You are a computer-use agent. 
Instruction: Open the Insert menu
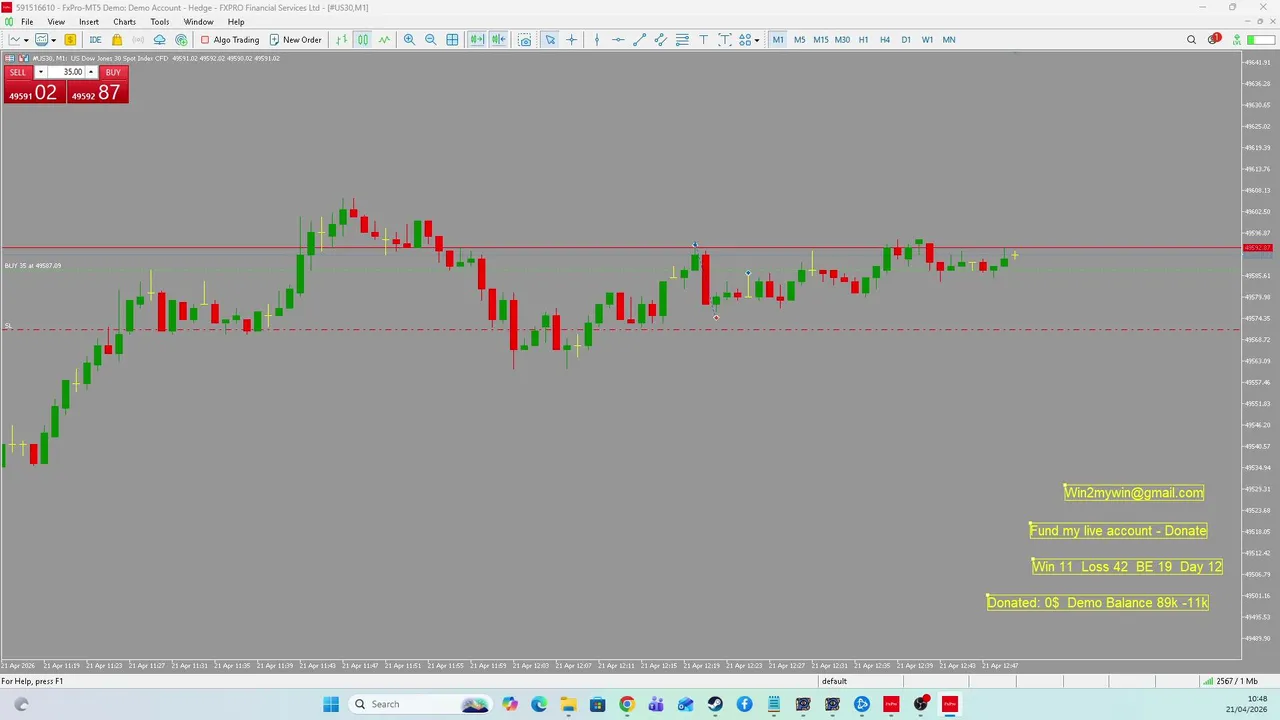[89, 22]
